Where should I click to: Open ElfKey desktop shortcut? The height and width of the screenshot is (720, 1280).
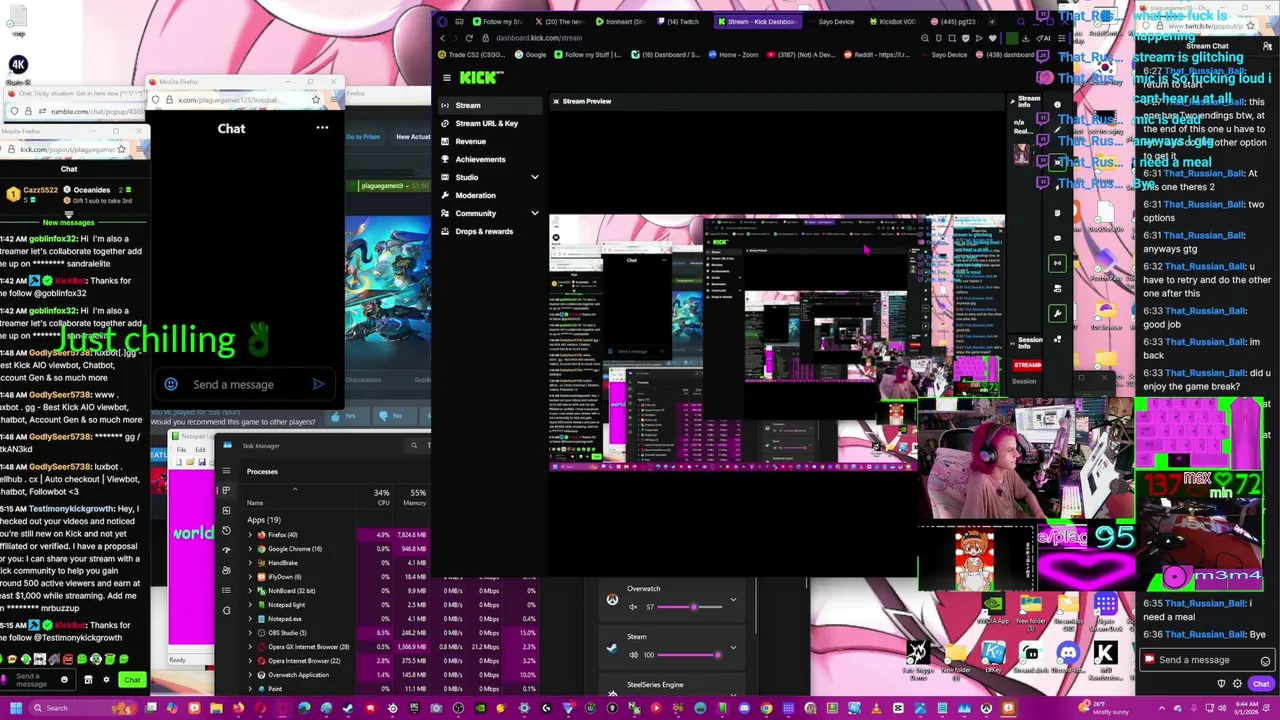[x=993, y=655]
